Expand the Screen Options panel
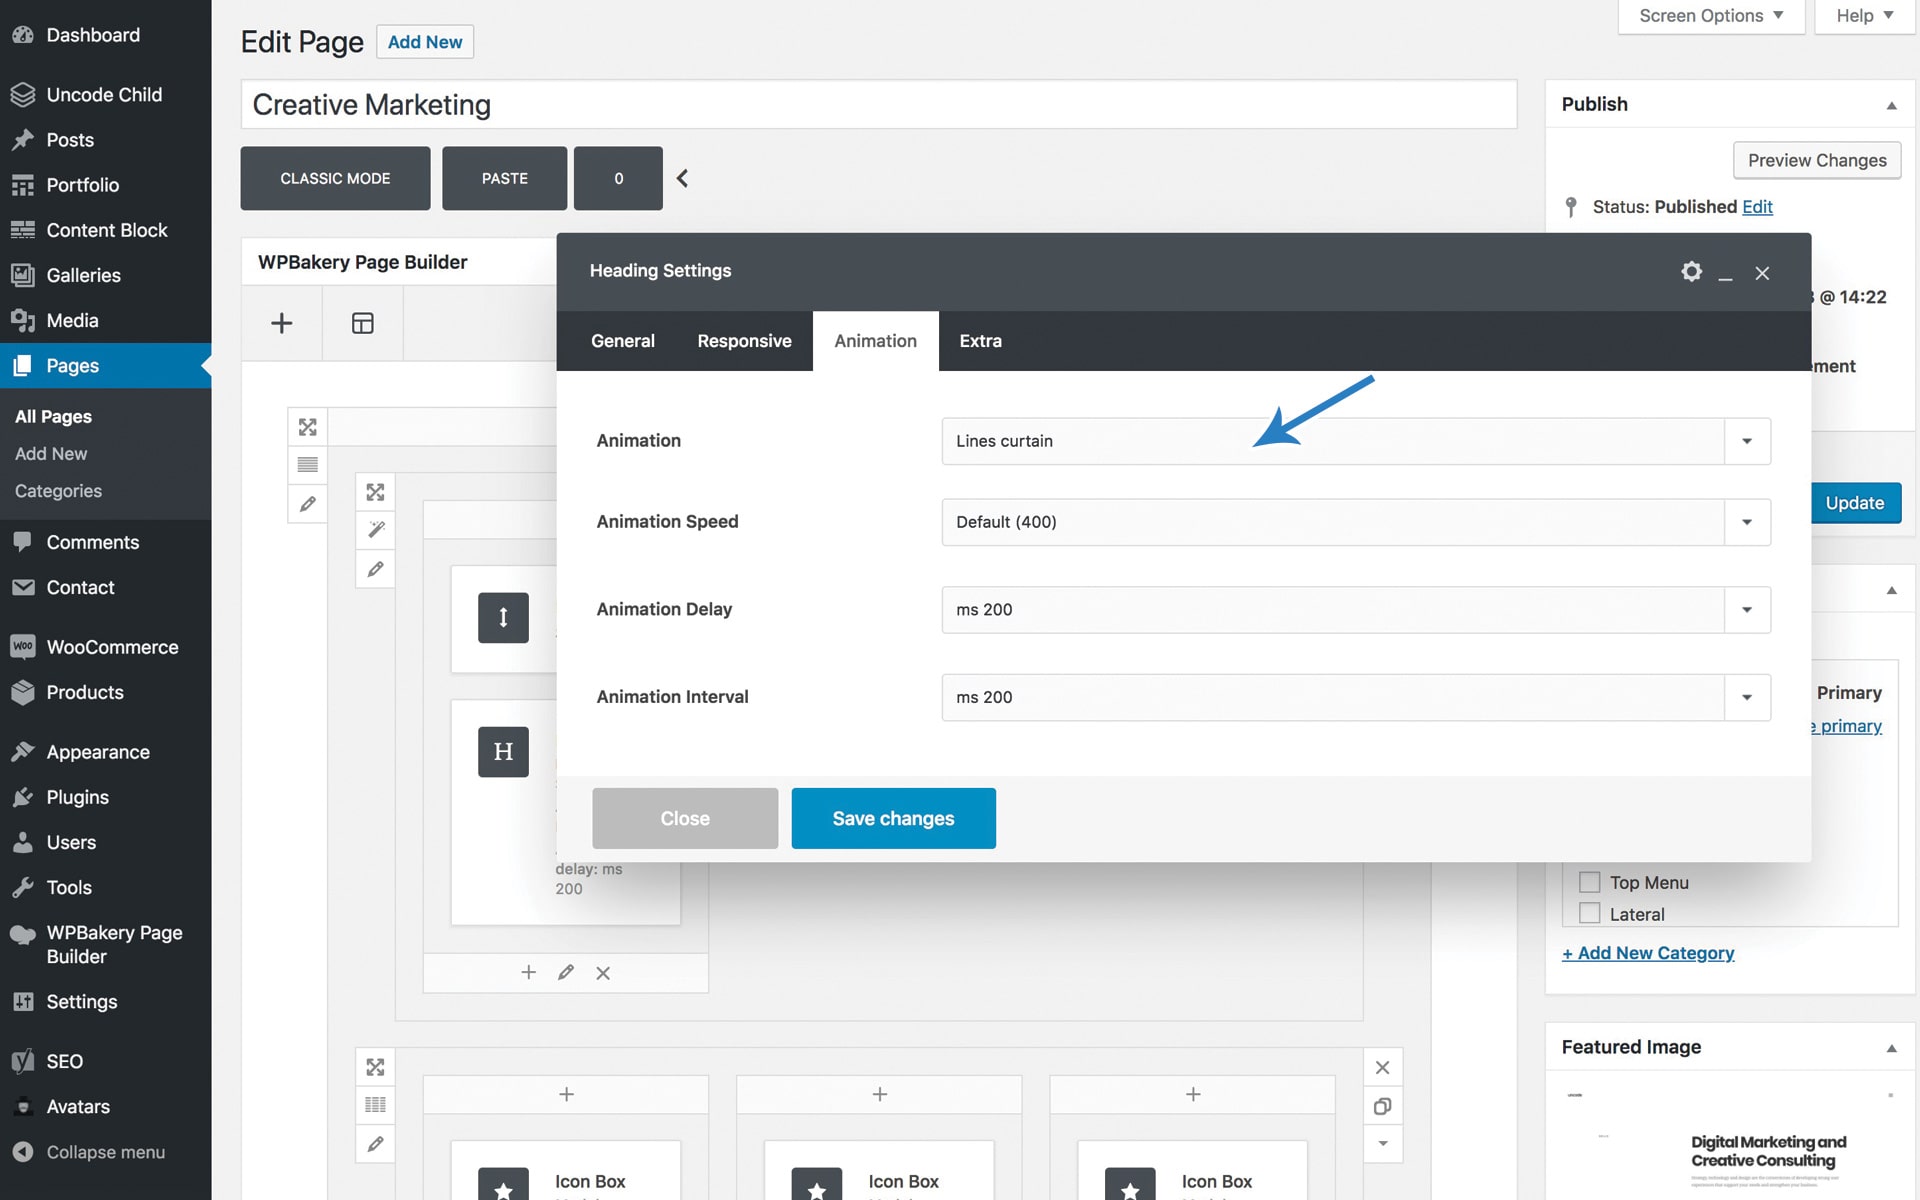The width and height of the screenshot is (1920, 1200). [1710, 16]
